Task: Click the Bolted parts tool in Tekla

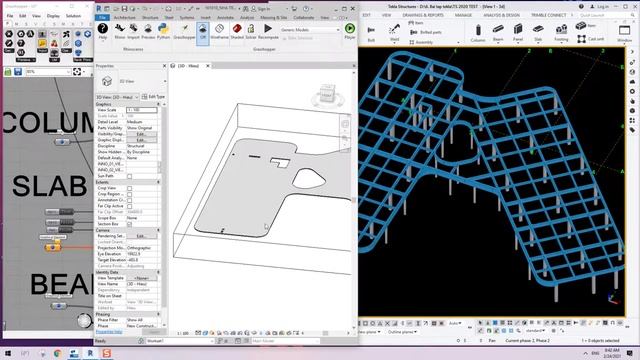Action: click(x=426, y=32)
